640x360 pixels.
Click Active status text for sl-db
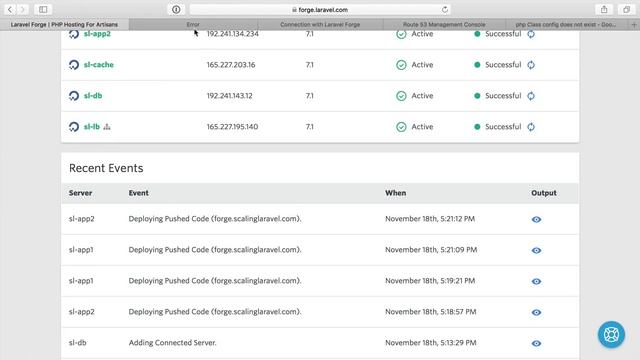(x=422, y=96)
